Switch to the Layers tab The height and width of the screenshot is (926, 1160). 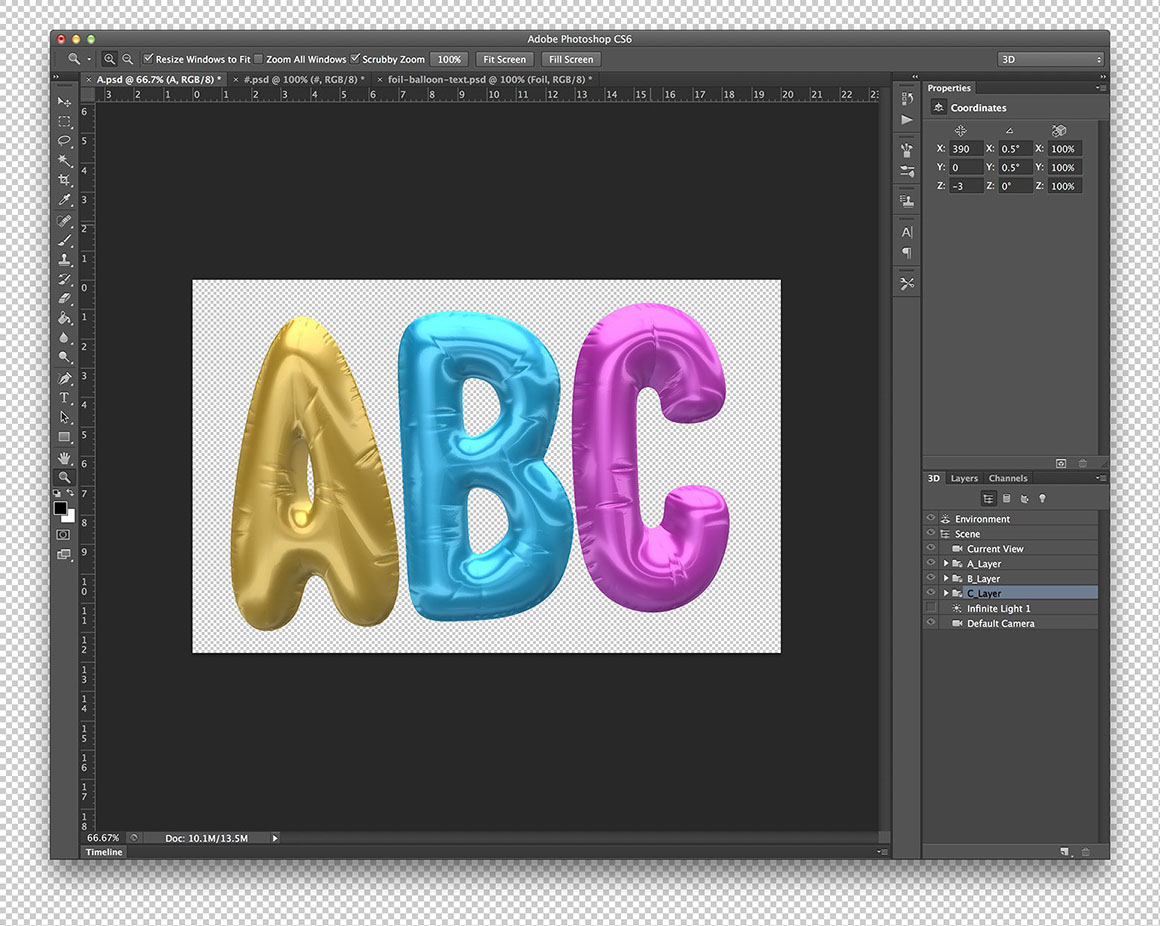tap(964, 478)
